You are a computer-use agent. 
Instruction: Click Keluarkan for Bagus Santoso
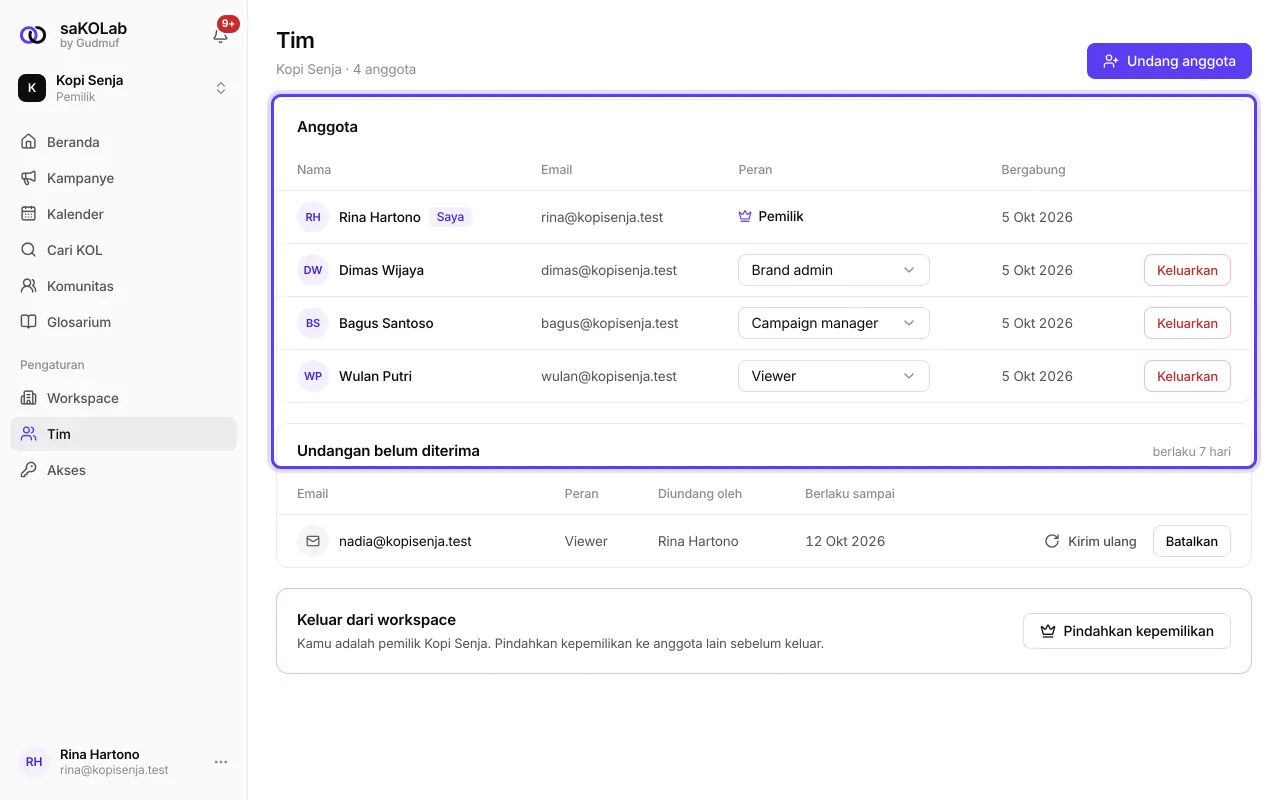pyautogui.click(x=1187, y=323)
